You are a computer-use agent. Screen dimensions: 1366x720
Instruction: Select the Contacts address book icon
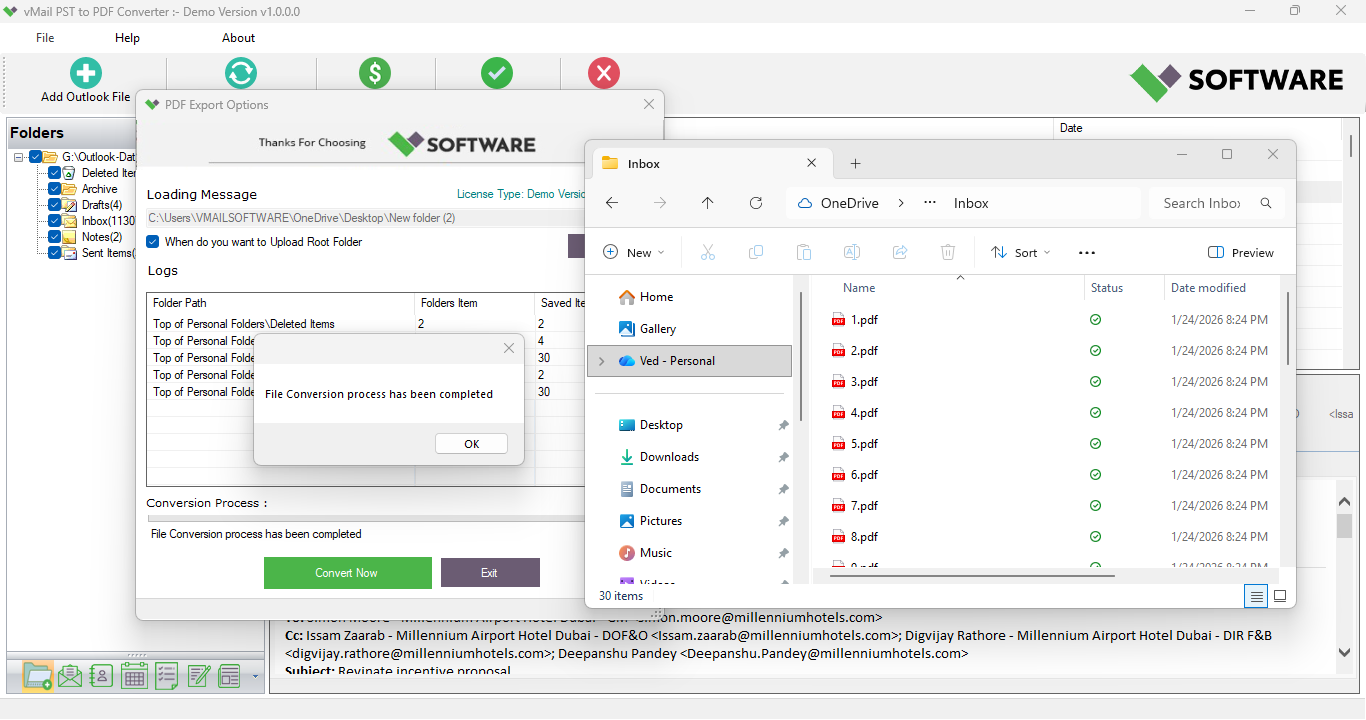pyautogui.click(x=101, y=675)
